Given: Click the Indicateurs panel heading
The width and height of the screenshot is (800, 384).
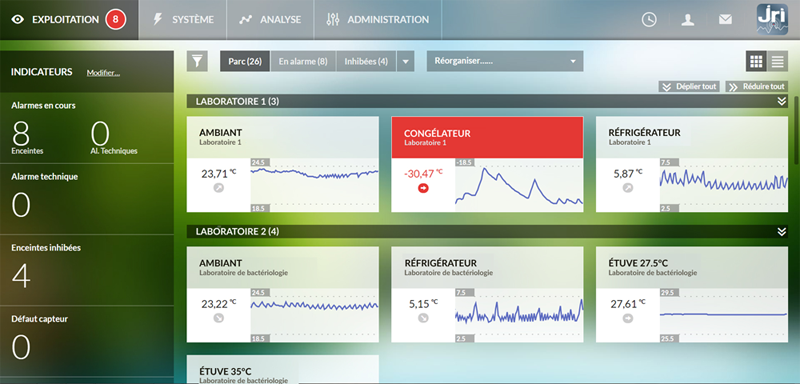Looking at the screenshot, I should [41, 72].
